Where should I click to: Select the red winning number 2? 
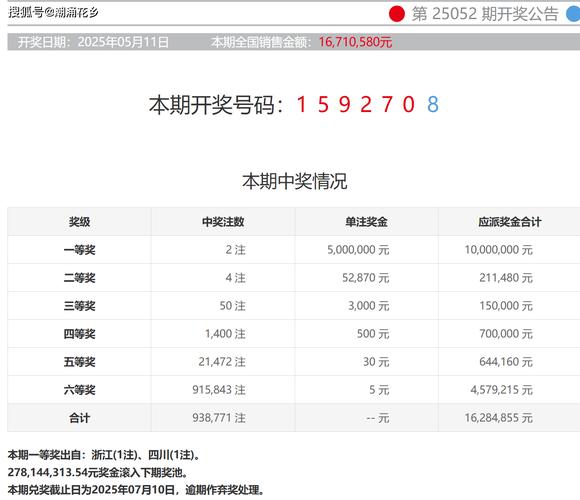pyautogui.click(x=366, y=105)
